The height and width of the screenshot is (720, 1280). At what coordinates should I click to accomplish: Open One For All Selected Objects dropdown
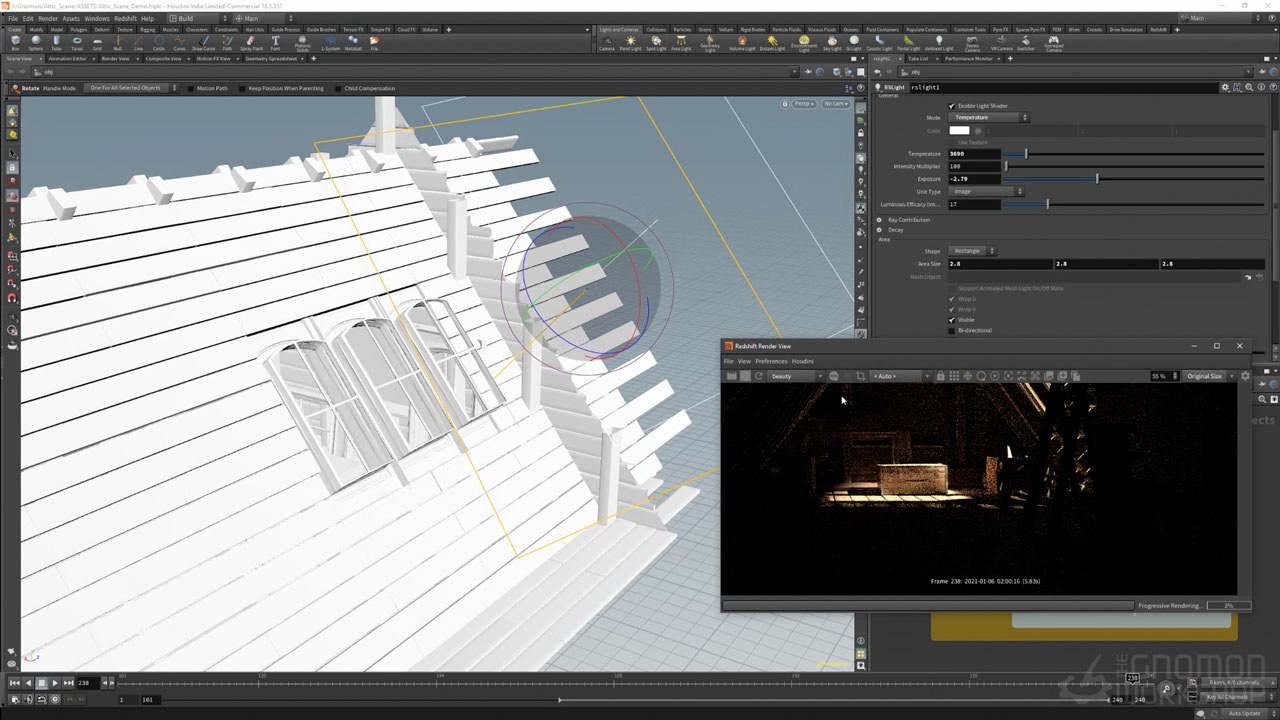coord(133,88)
